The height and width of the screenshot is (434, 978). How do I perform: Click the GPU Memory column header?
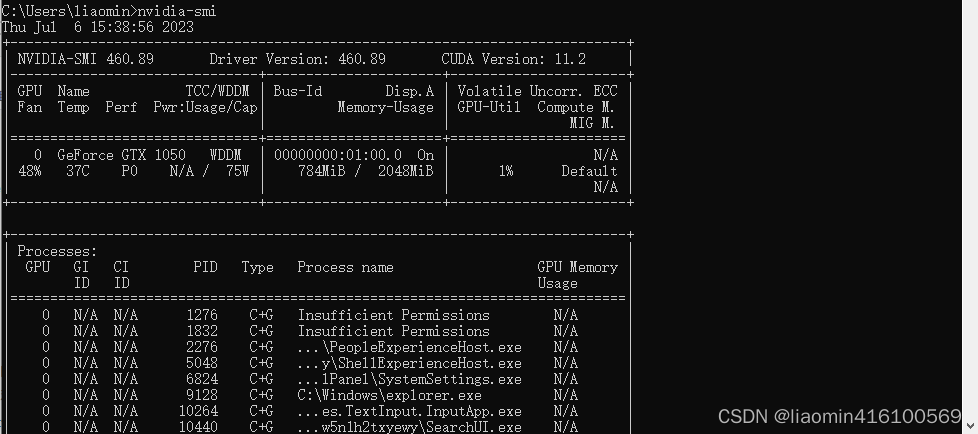click(x=578, y=268)
